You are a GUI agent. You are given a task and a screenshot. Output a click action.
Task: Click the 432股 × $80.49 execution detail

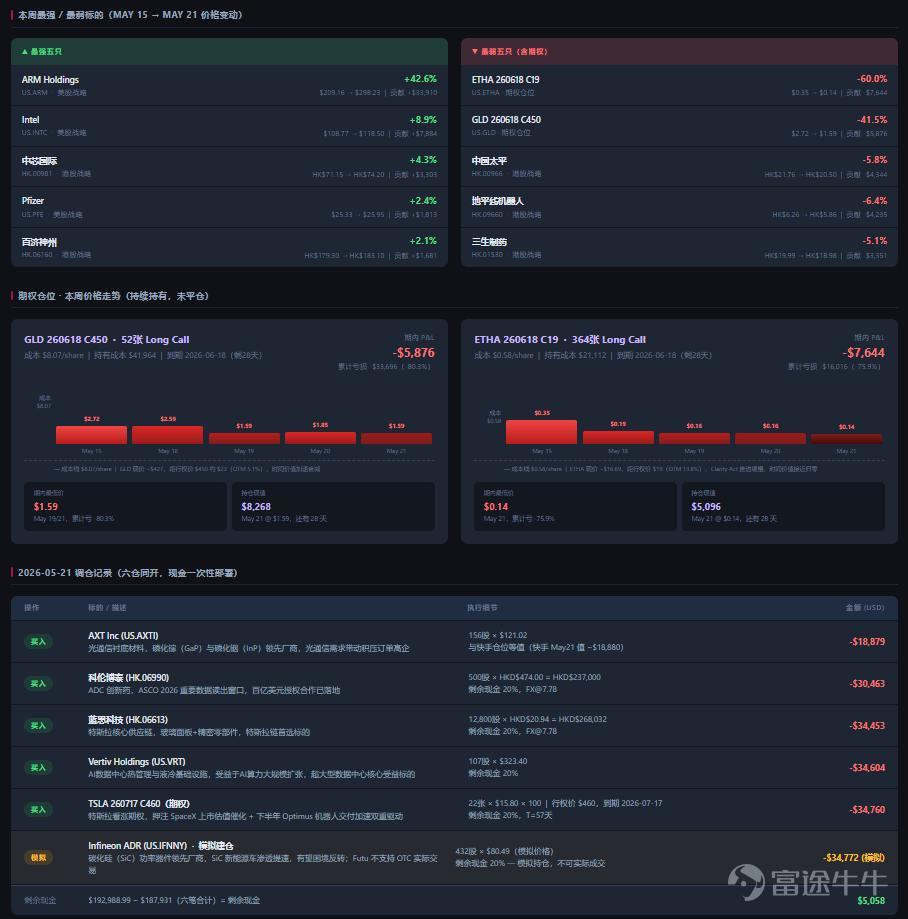pos(504,852)
